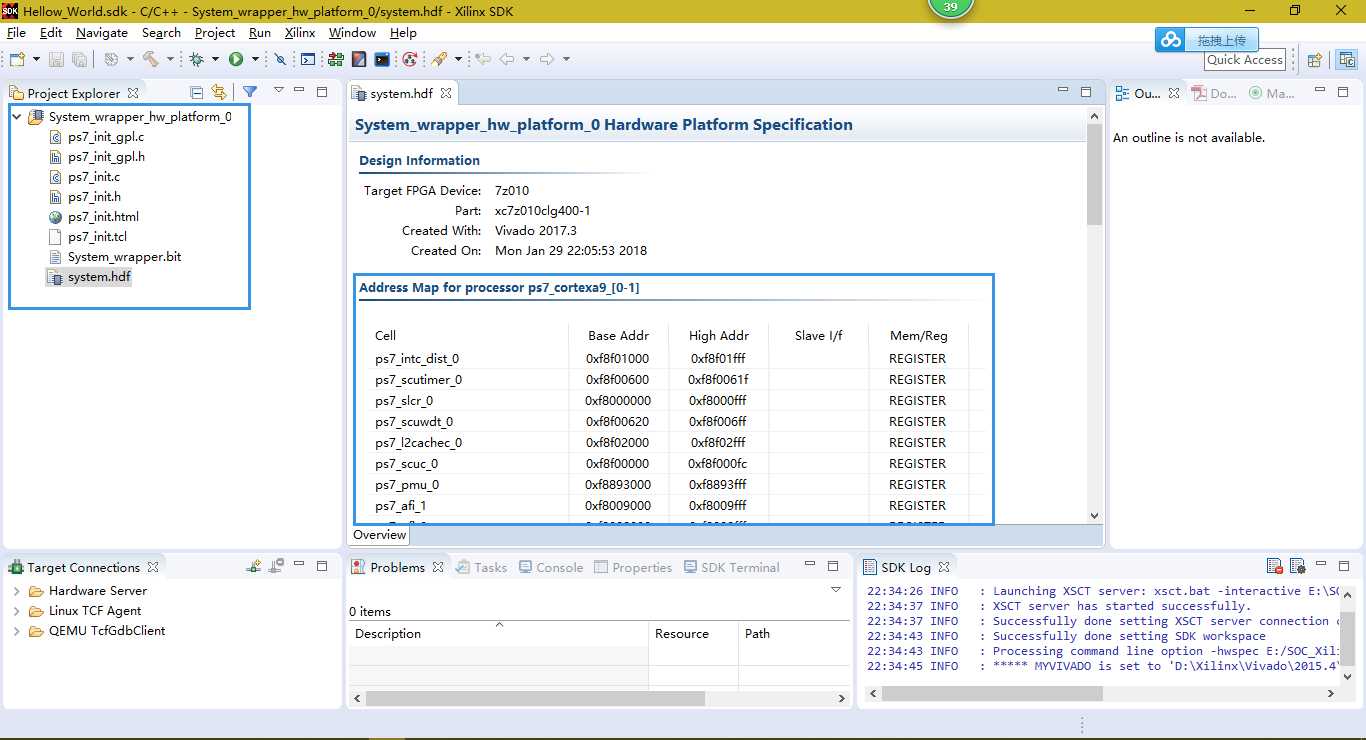
Task: Click SDK Log horizontal scrollbar right arrow
Action: 1329,693
